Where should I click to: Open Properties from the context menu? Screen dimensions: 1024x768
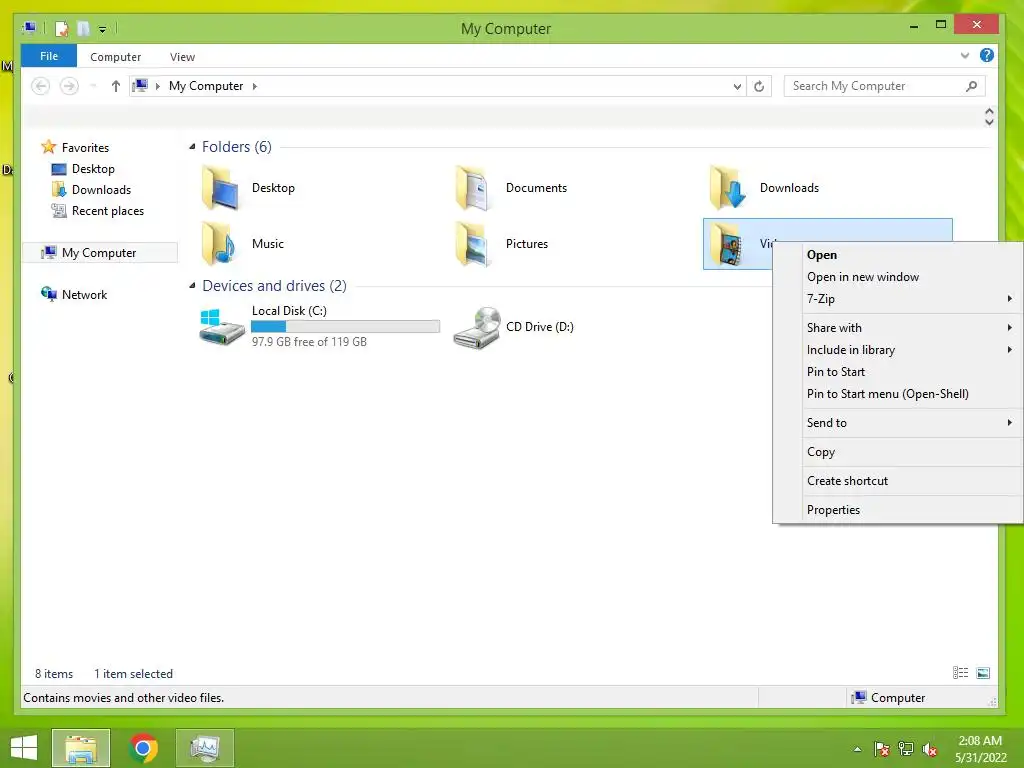click(x=897, y=510)
